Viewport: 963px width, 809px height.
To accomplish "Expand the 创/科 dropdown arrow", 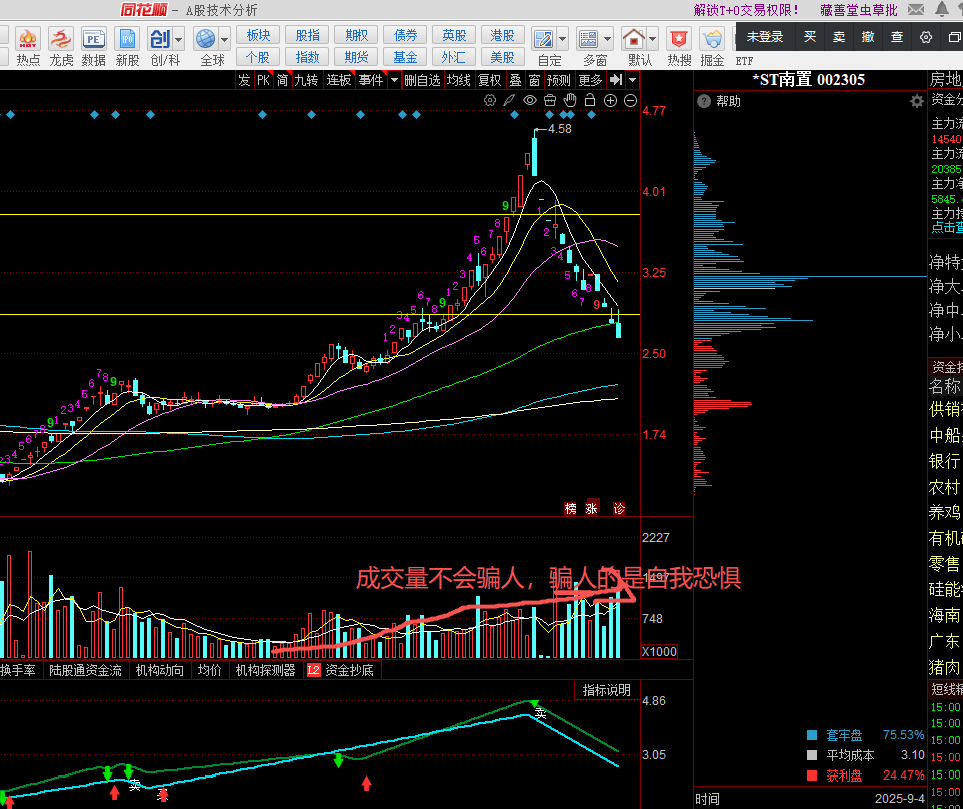I will pos(179,40).
